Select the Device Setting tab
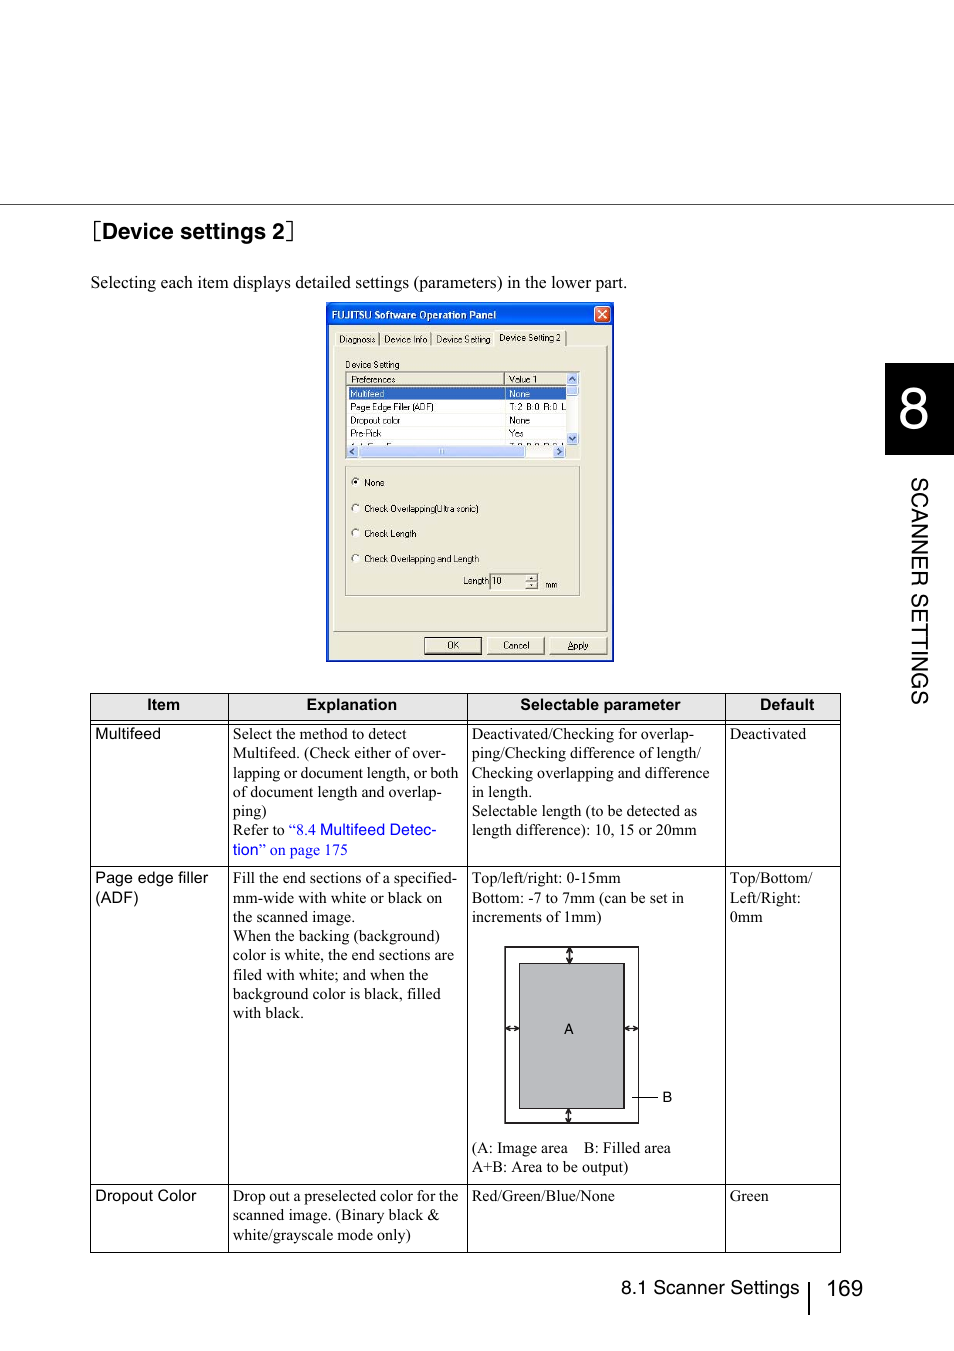954x1351 pixels. [x=463, y=339]
